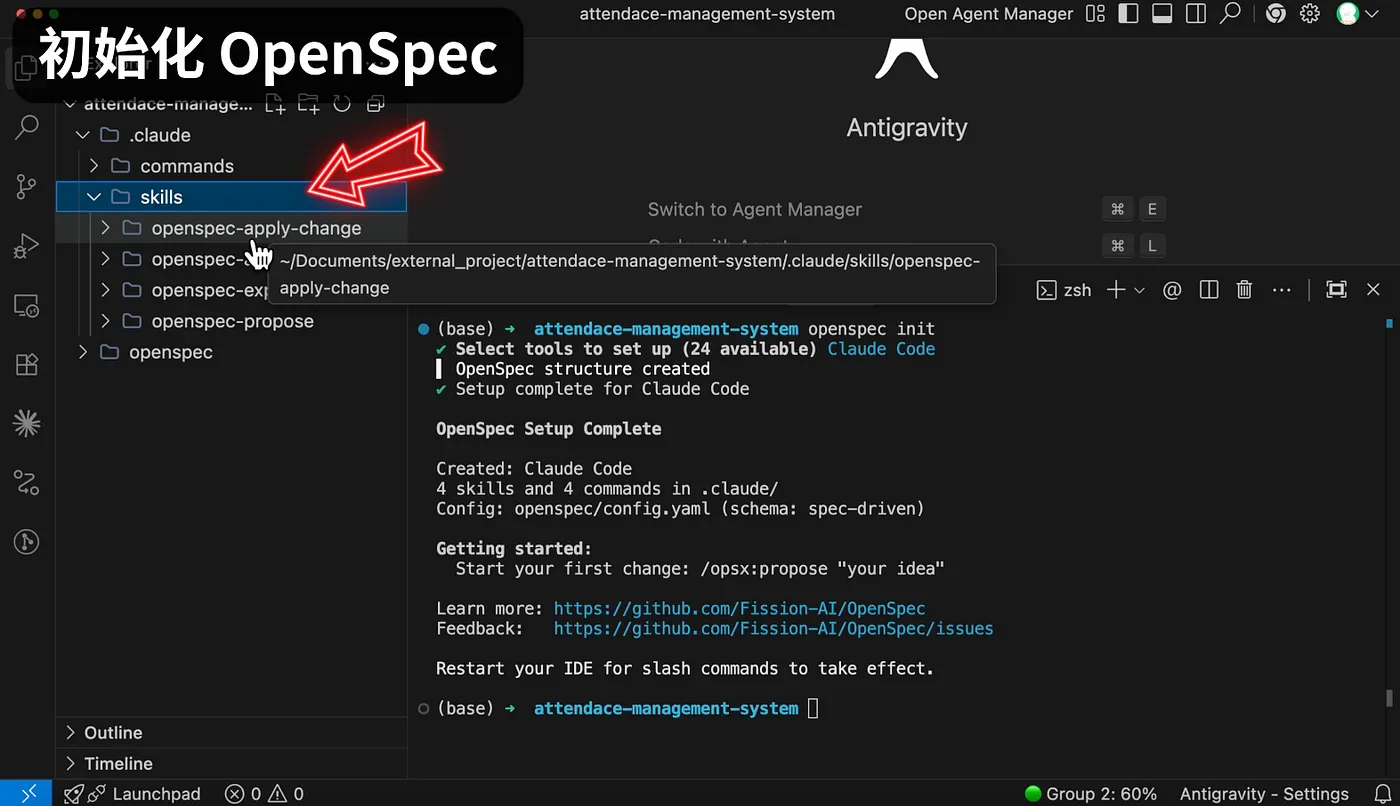Image resolution: width=1400 pixels, height=806 pixels.
Task: Open the Extensions view
Action: (x=27, y=364)
